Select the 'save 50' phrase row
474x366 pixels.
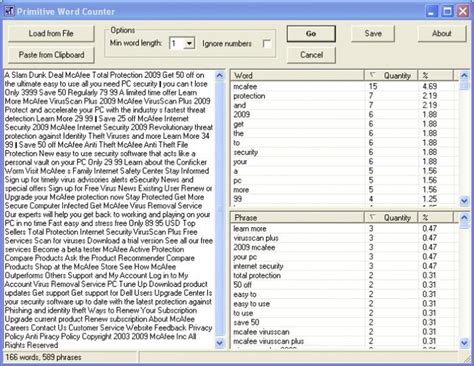(x=345, y=322)
